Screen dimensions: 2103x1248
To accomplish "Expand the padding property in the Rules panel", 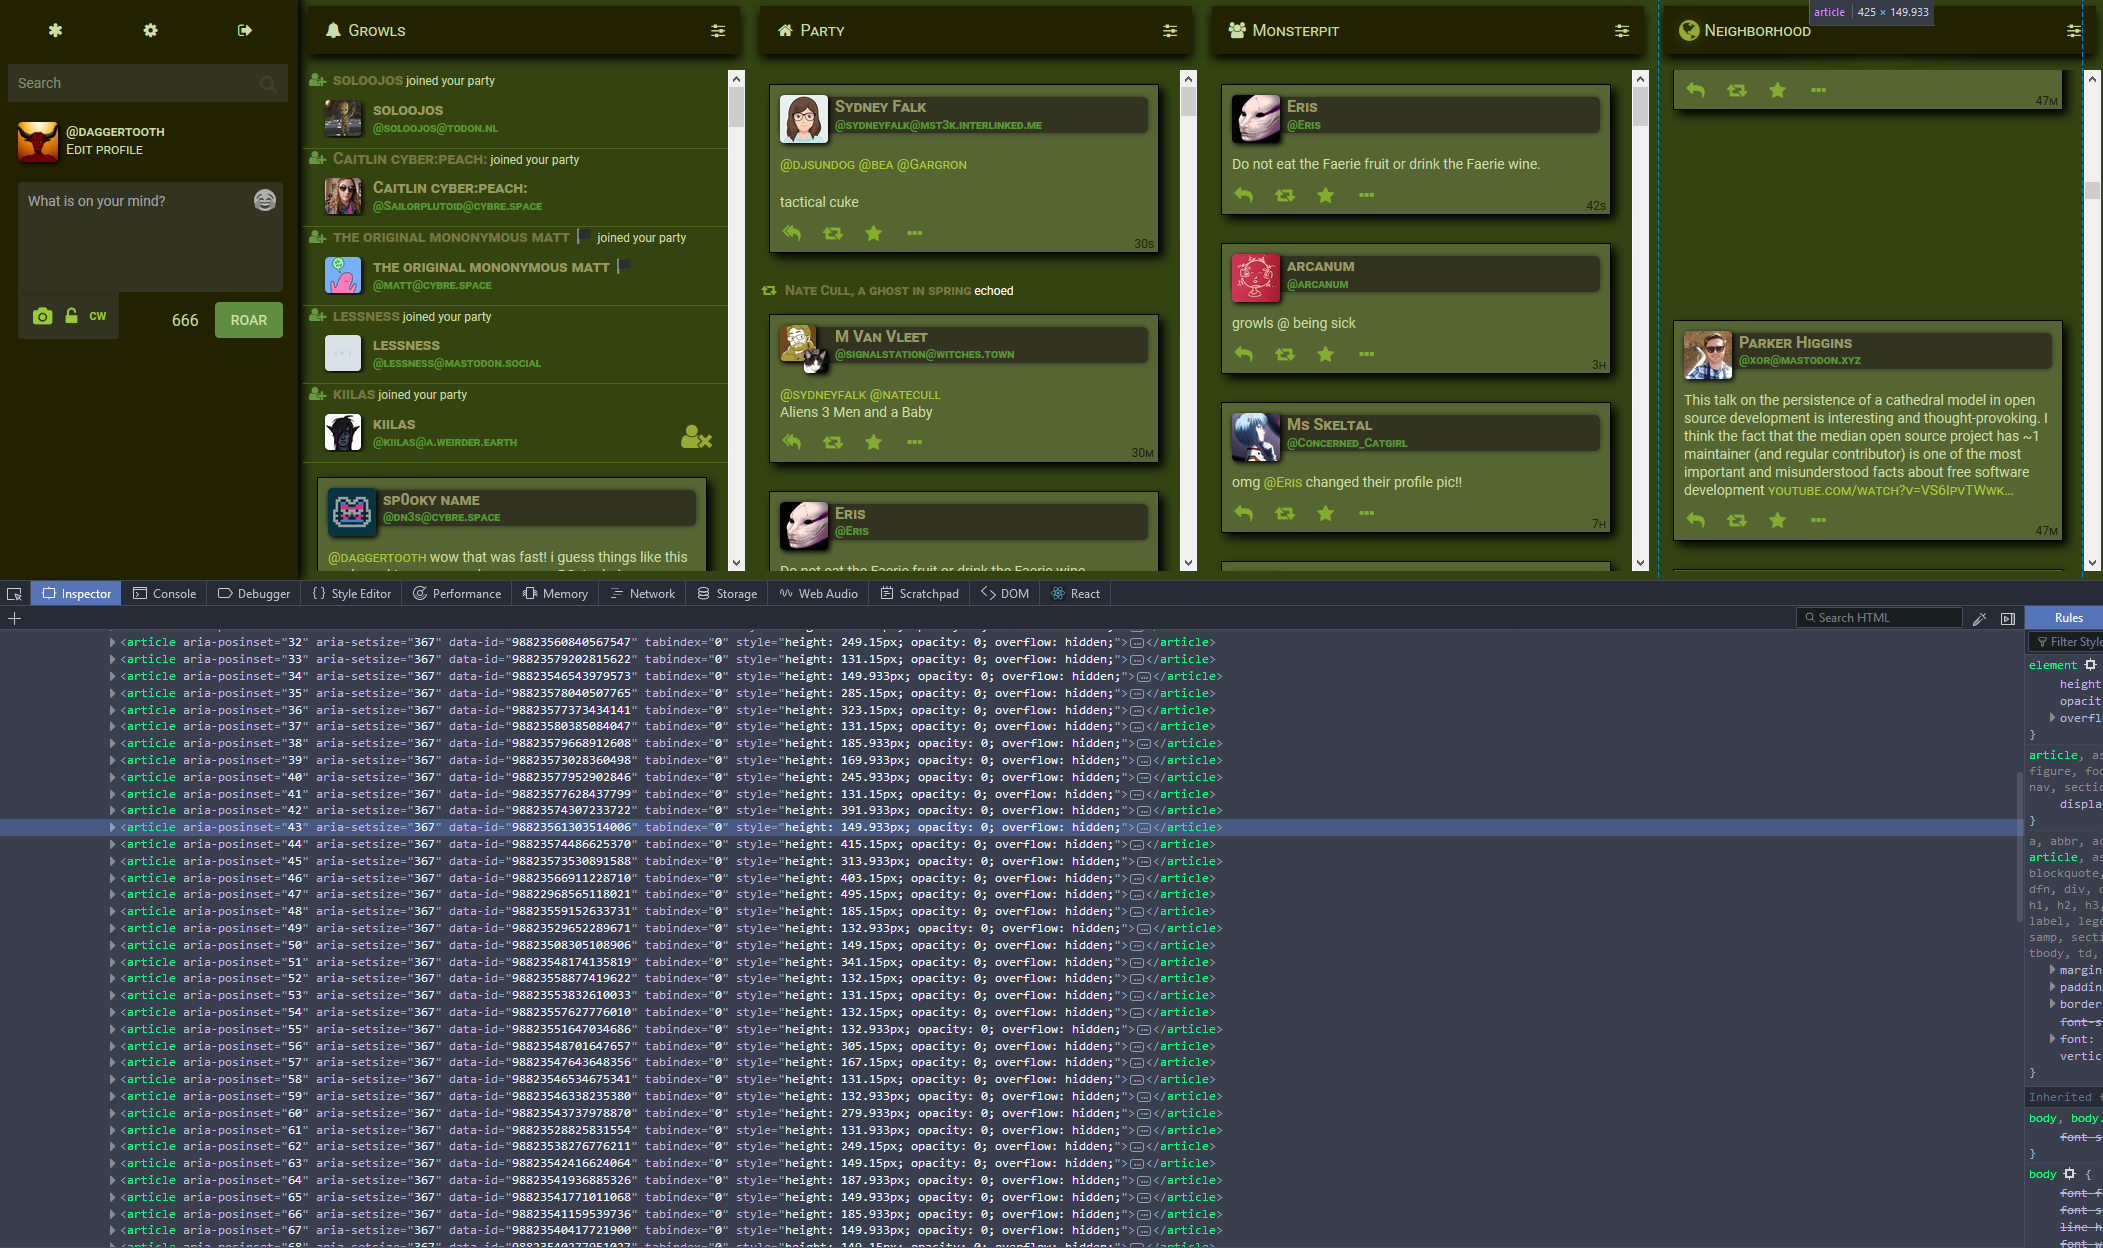I will pyautogui.click(x=2055, y=987).
